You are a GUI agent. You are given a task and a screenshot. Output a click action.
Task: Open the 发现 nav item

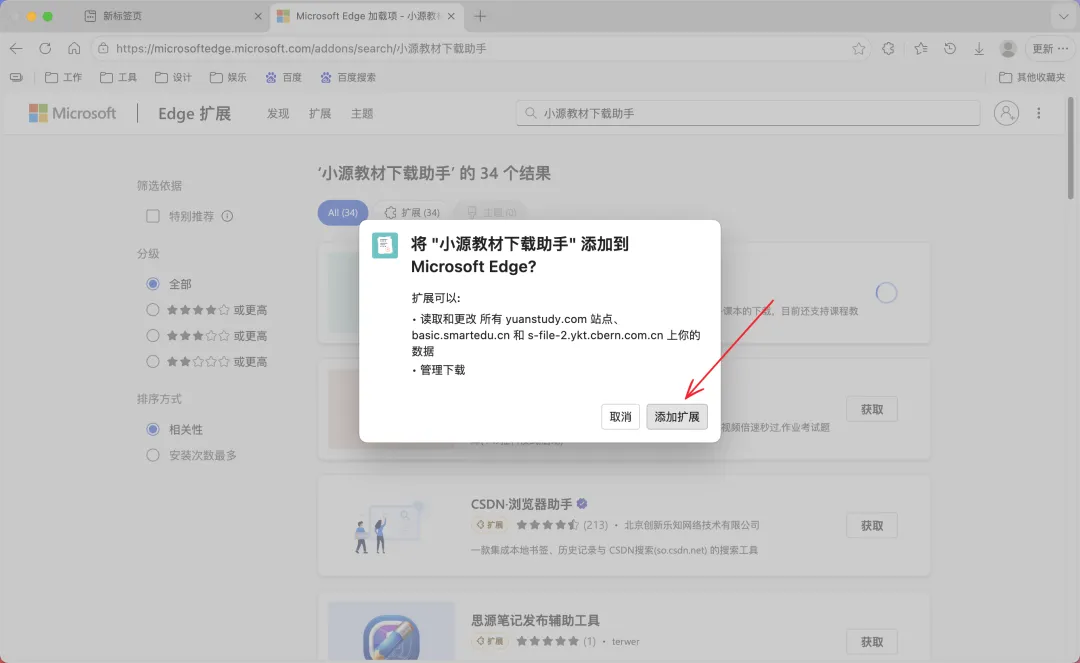[278, 114]
